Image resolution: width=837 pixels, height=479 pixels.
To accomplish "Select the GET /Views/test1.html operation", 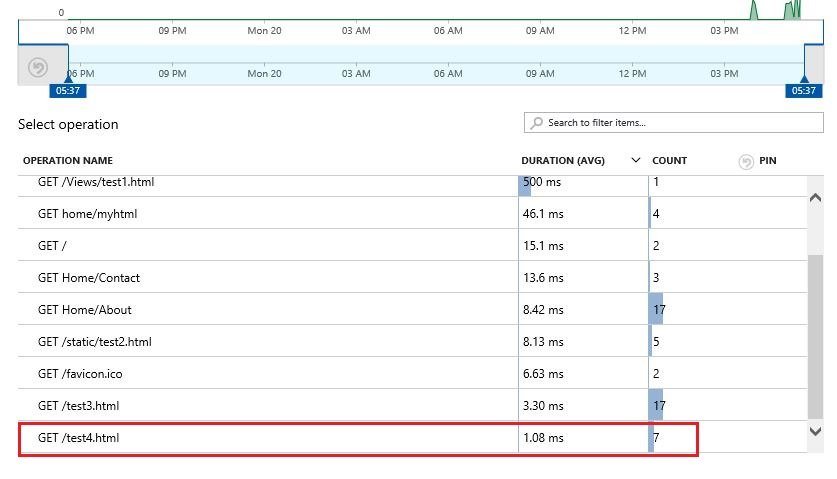I will (96, 183).
